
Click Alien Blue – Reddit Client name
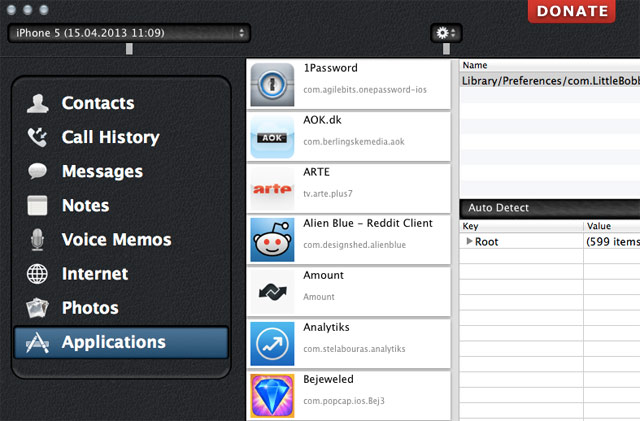click(368, 223)
